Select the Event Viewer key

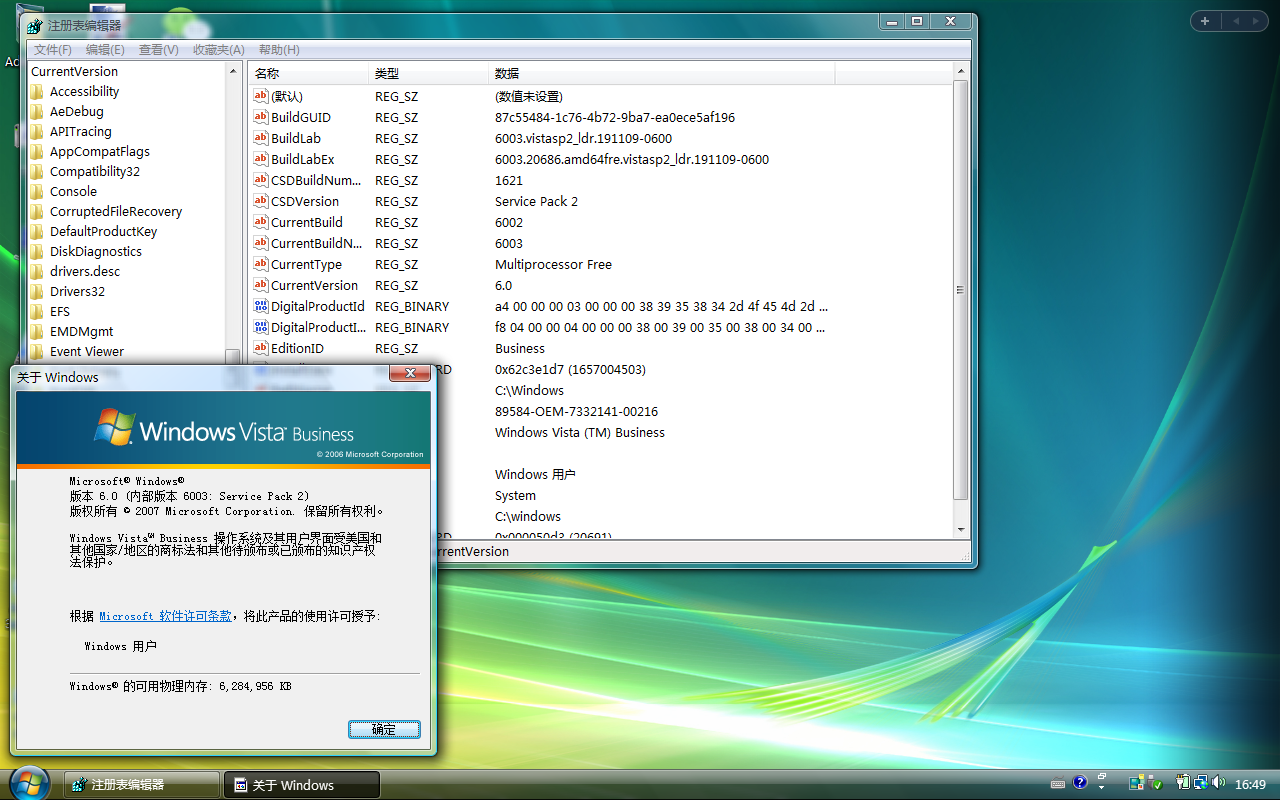[87, 352]
